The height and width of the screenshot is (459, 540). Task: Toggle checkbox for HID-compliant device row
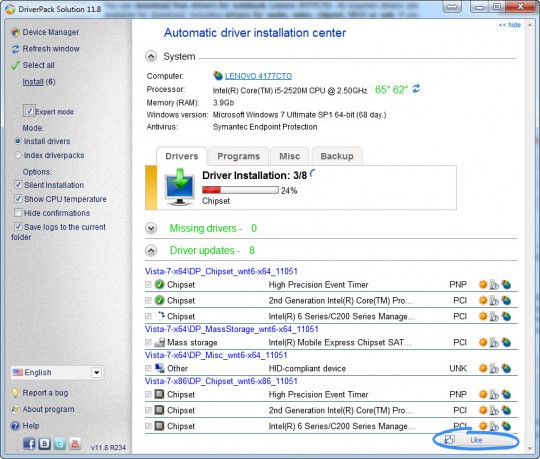[x=148, y=368]
